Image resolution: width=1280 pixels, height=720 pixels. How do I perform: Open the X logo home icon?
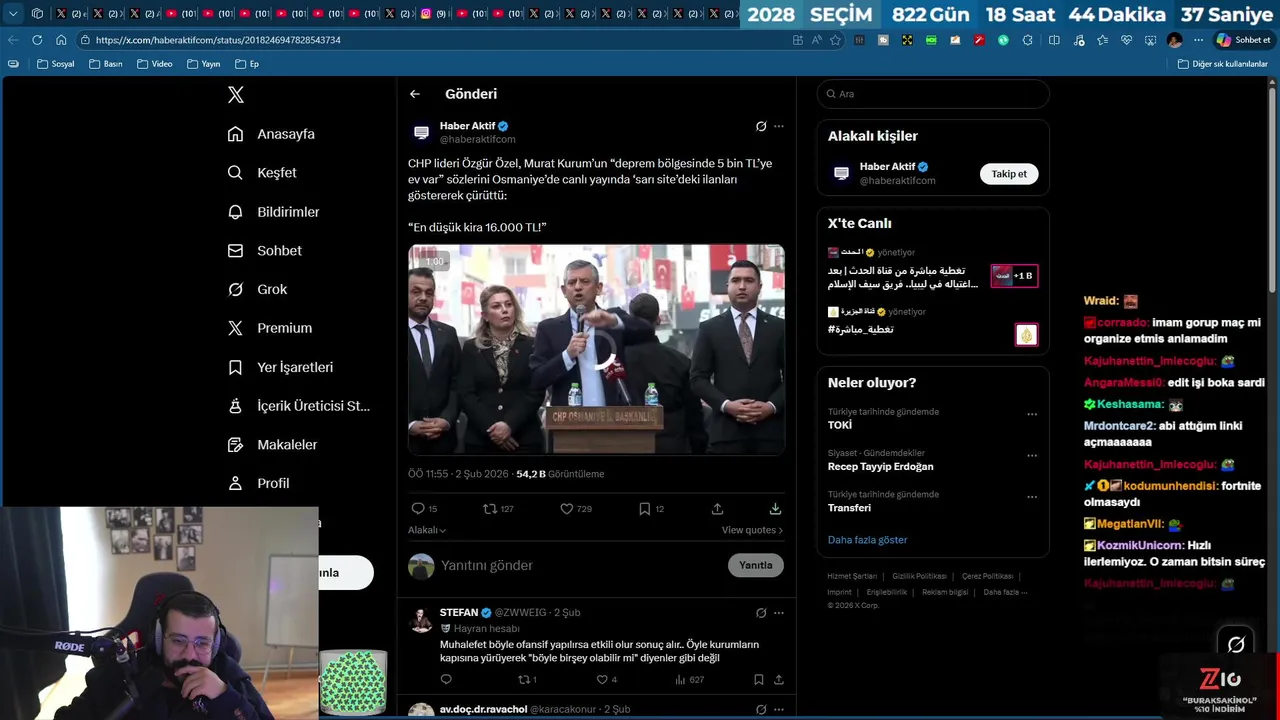click(236, 95)
